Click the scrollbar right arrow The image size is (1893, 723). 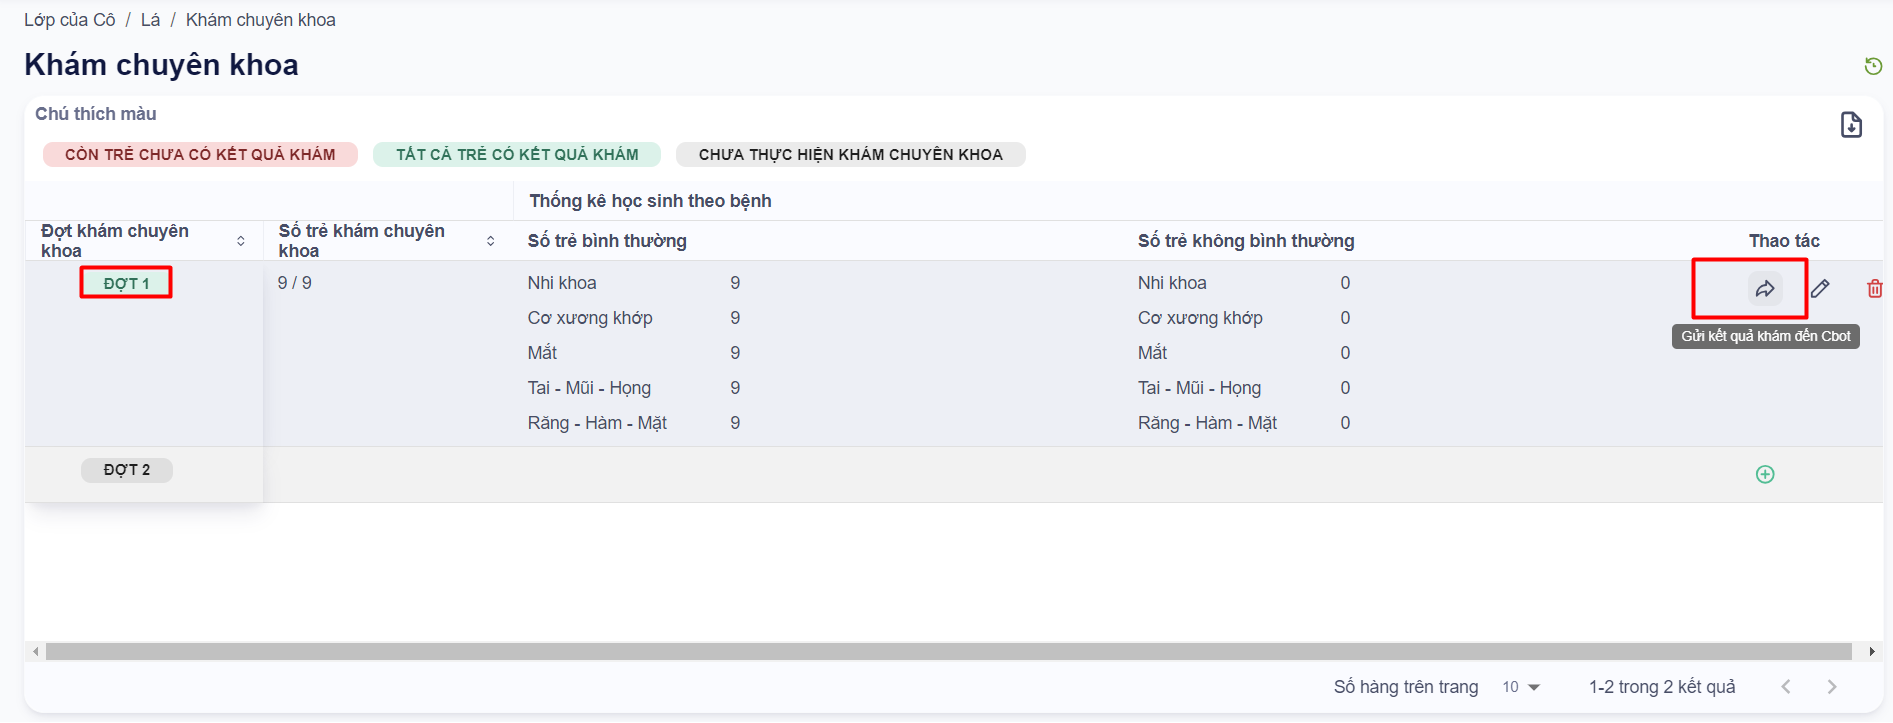[1872, 652]
